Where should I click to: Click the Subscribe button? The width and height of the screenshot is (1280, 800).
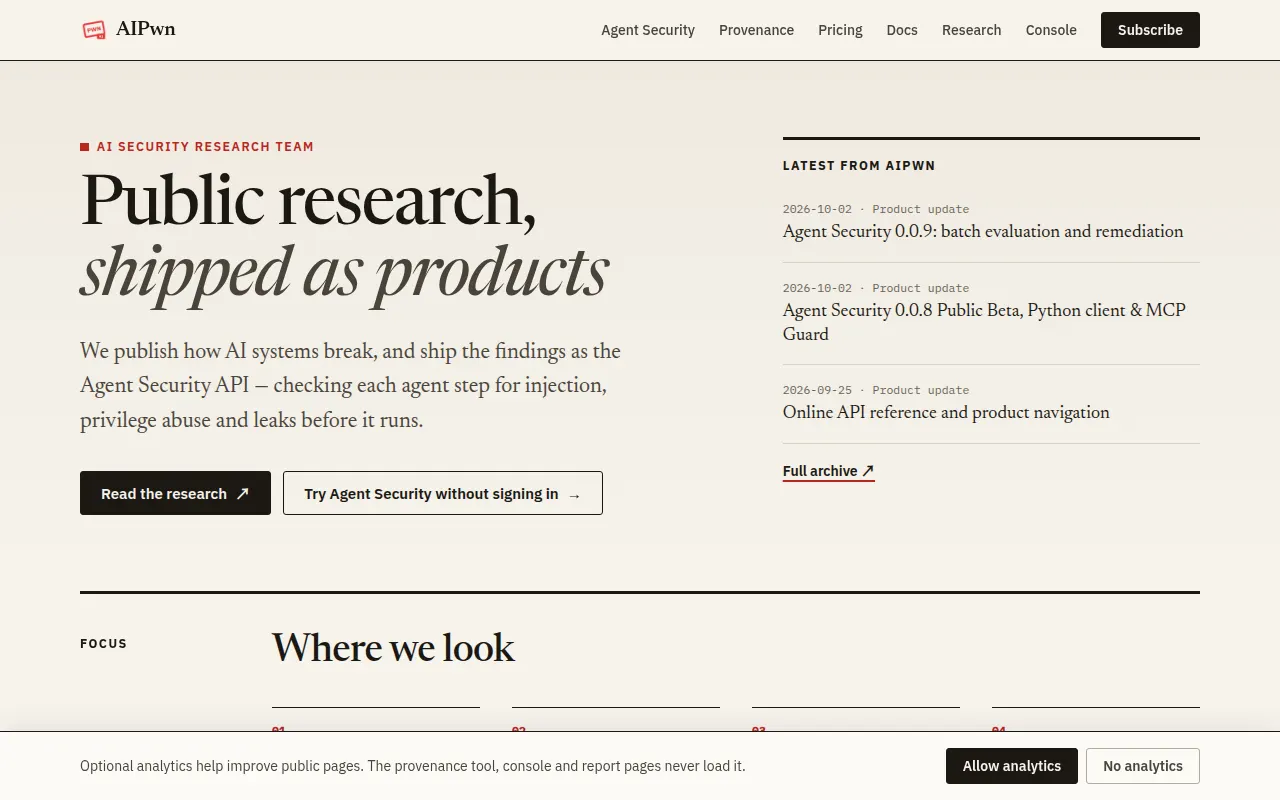1150,30
